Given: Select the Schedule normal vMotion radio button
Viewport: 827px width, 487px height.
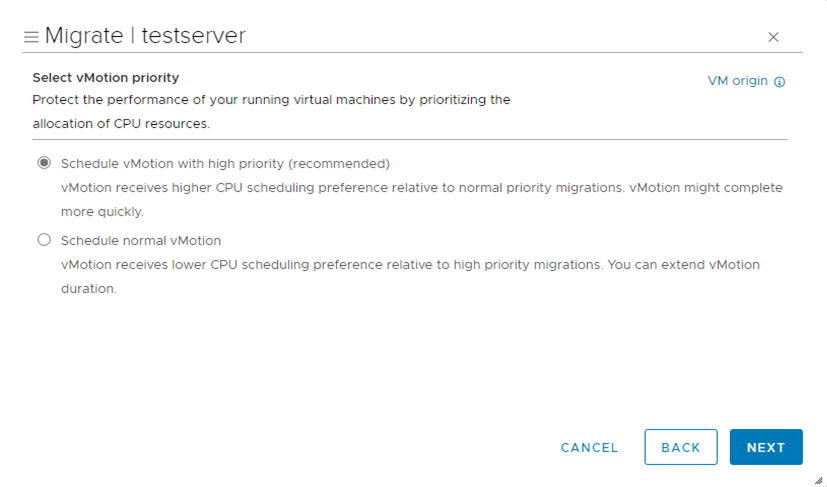Looking at the screenshot, I should click(x=43, y=240).
